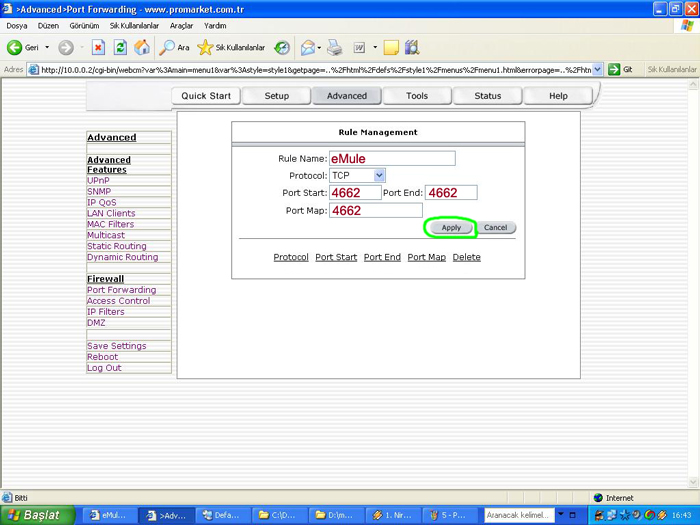Viewport: 700px width, 525px height.
Task: Open the IP Filters link
Action: click(106, 312)
